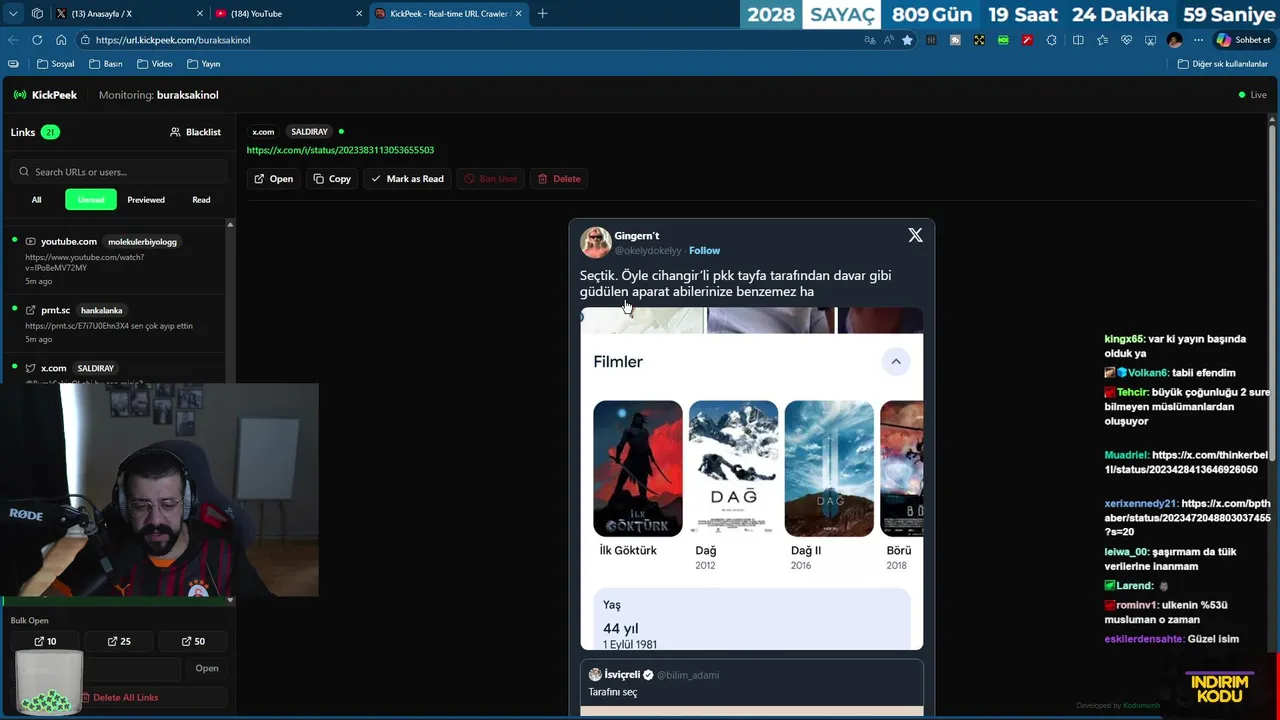Click the 21 links count badge
The width and height of the screenshot is (1280, 720).
click(49, 132)
